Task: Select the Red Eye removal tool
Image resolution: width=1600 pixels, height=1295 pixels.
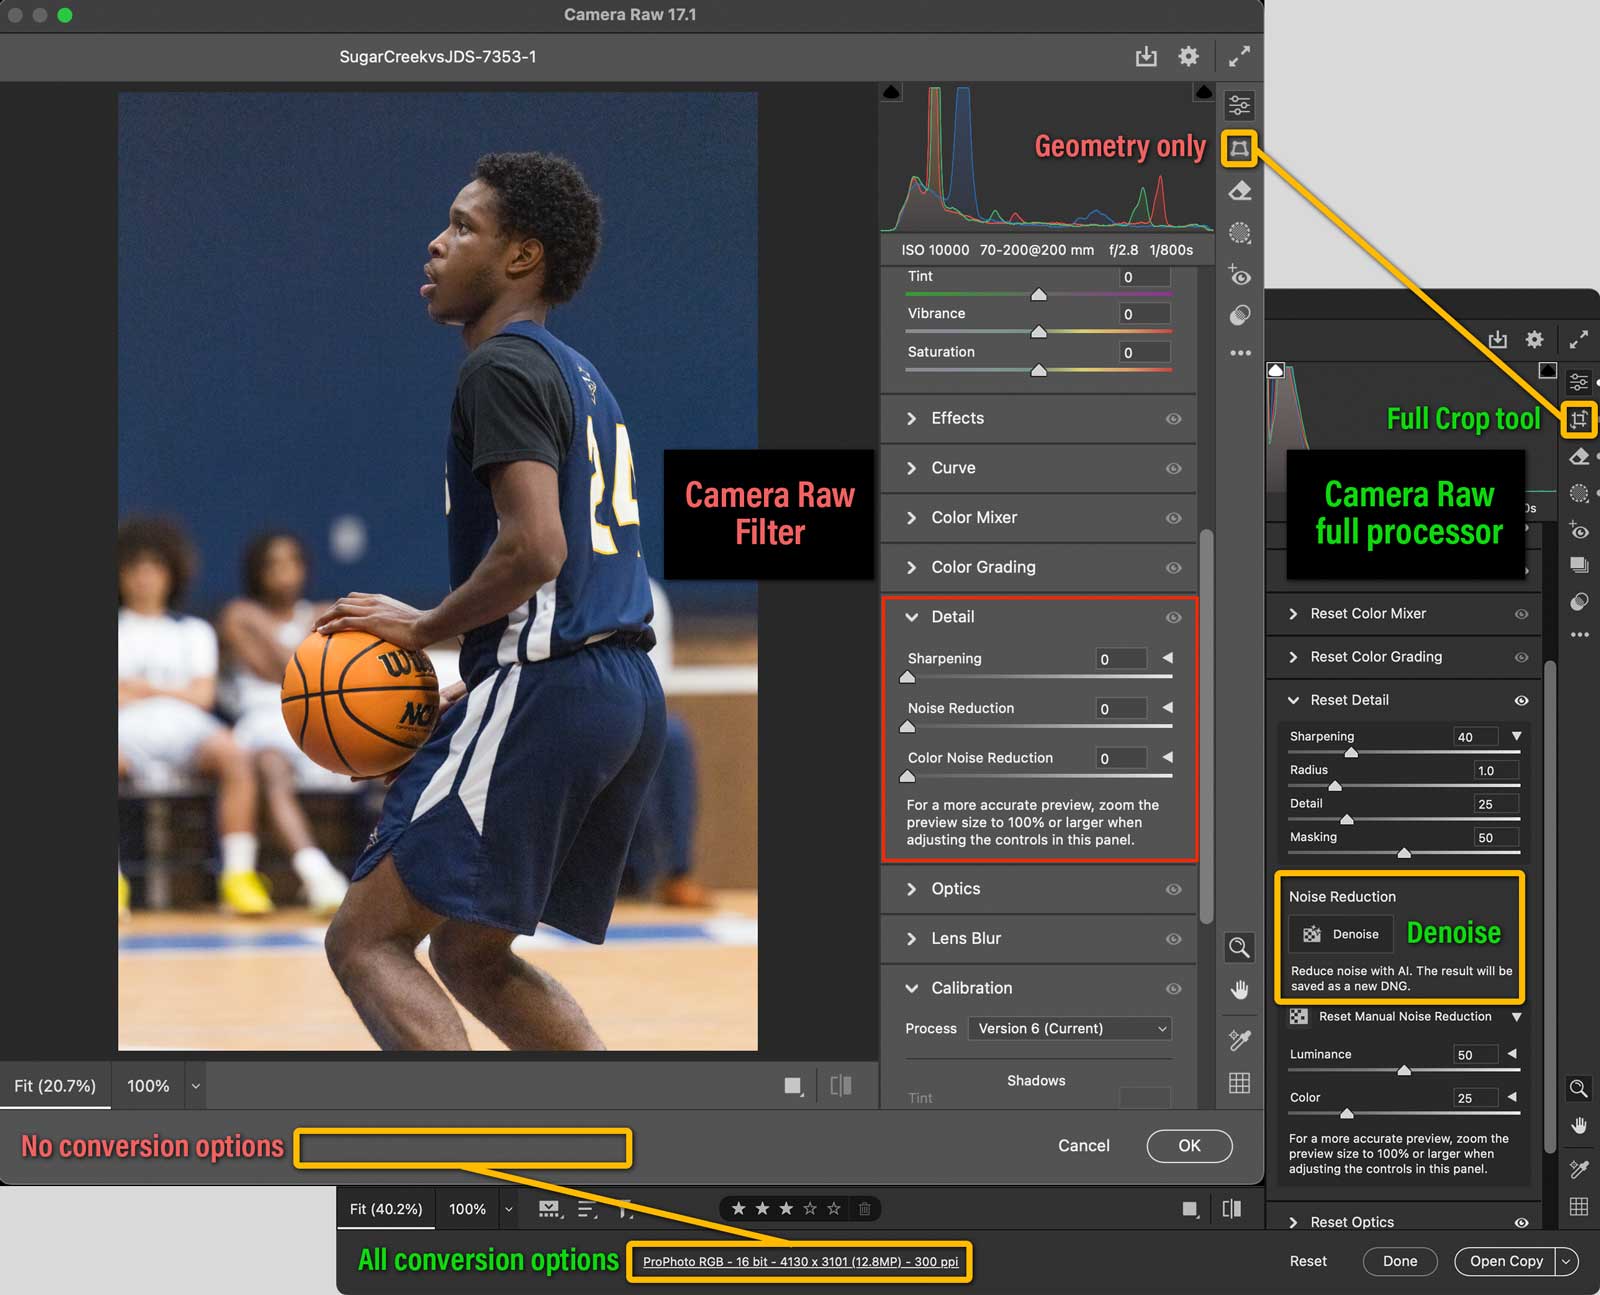Action: click(1239, 275)
